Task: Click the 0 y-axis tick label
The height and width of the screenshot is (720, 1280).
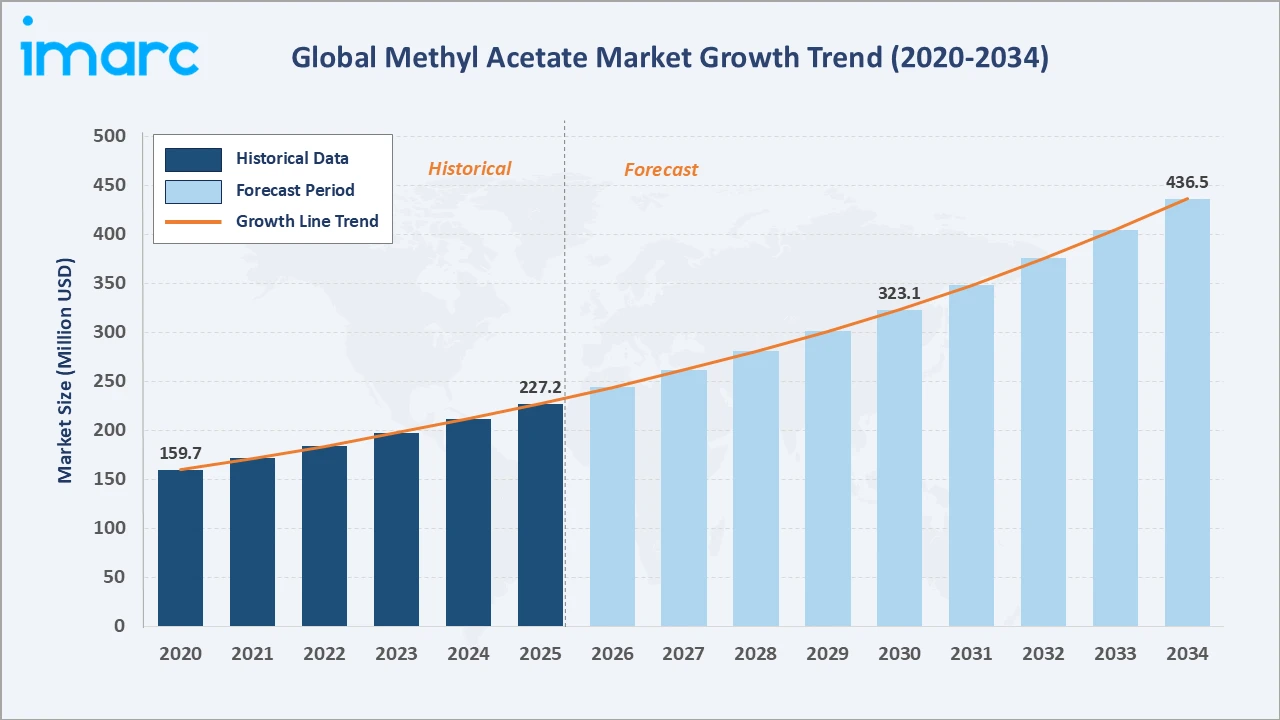Action: pyautogui.click(x=121, y=626)
